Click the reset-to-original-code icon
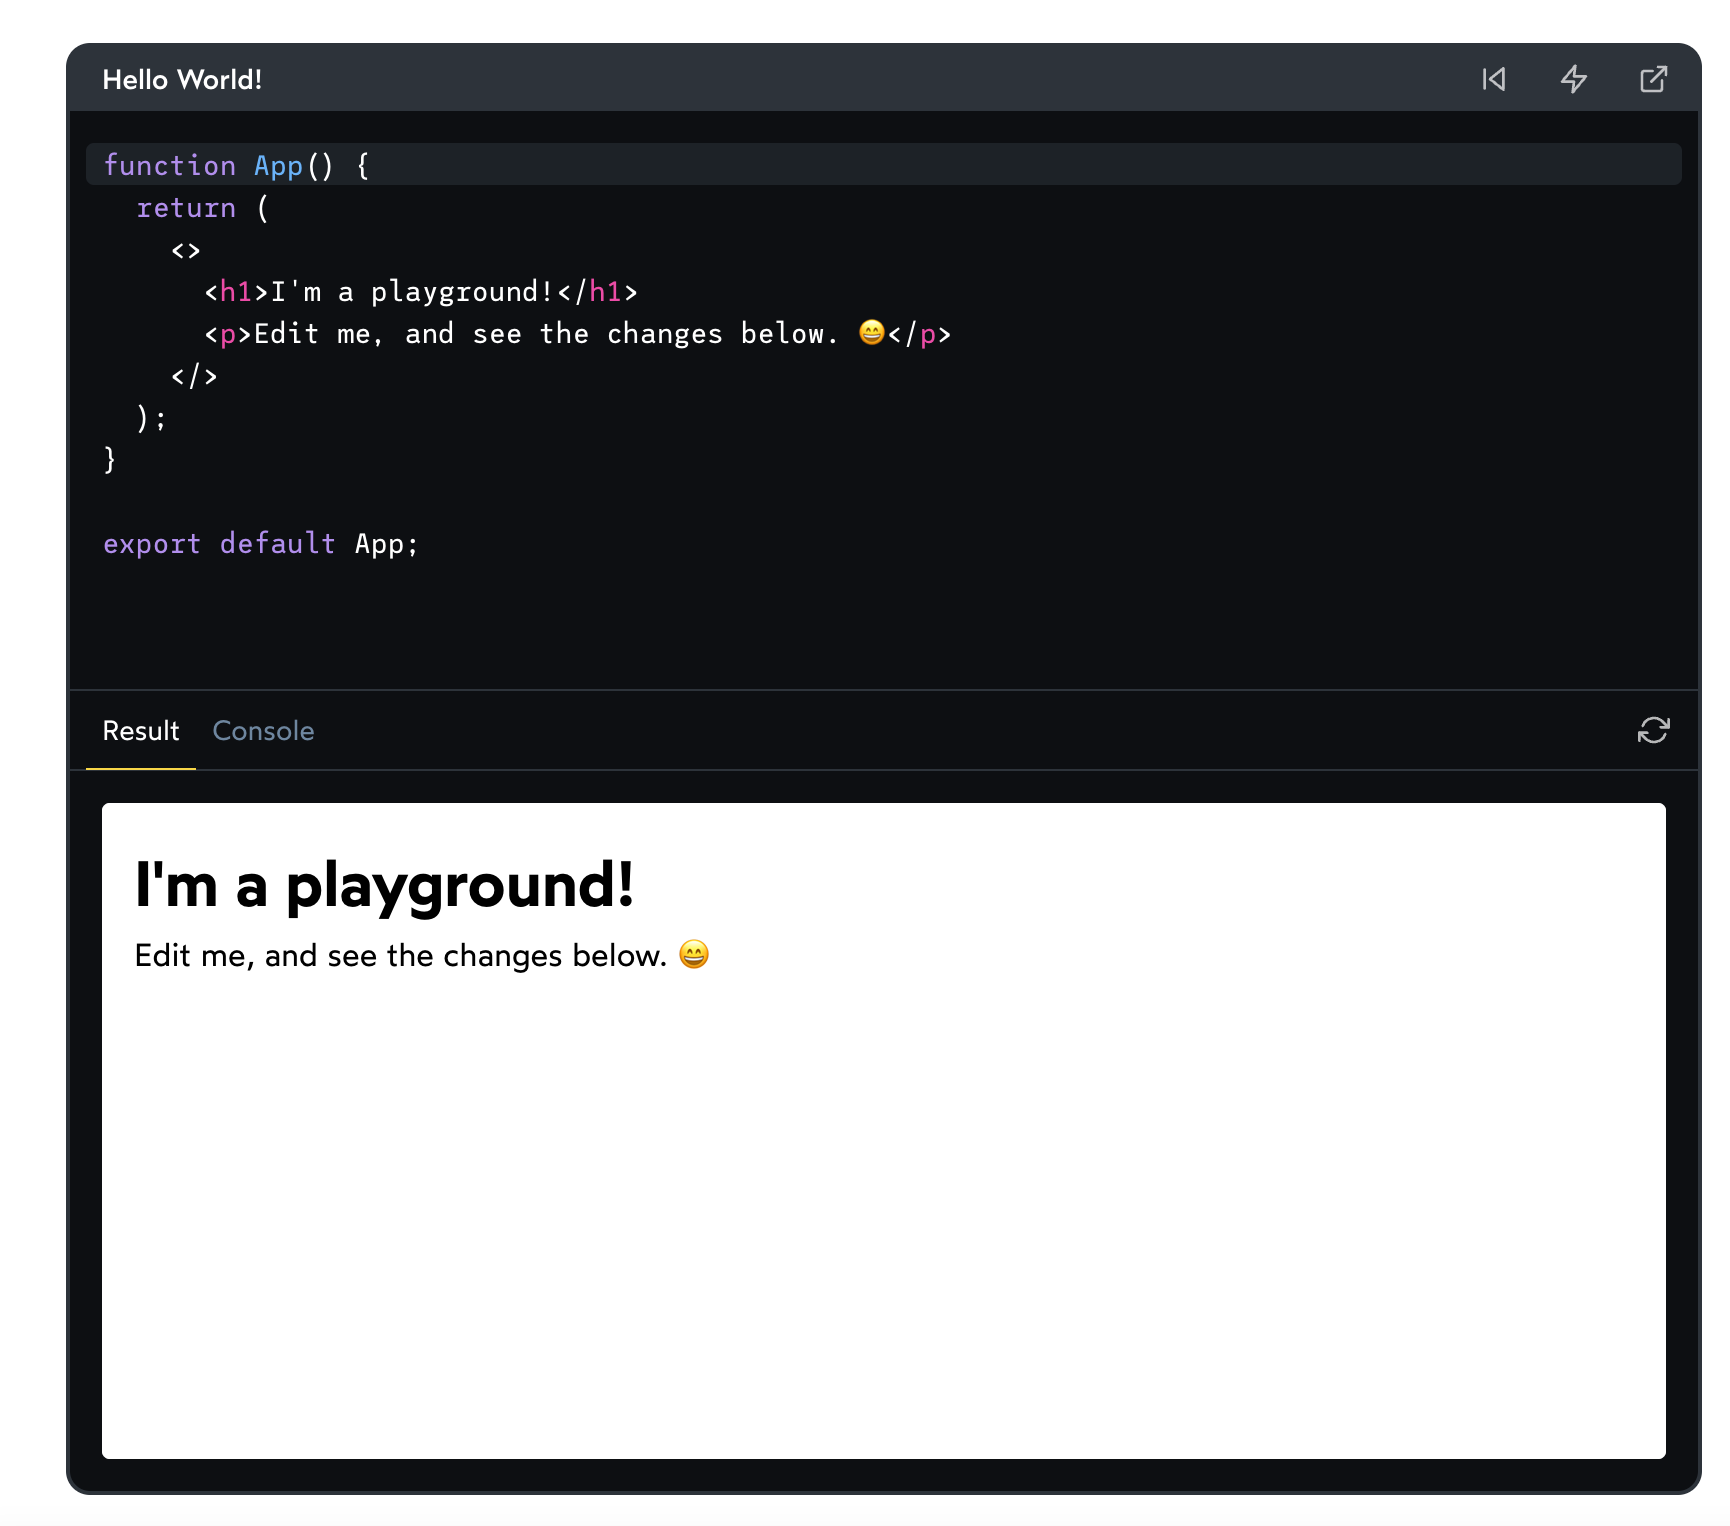The width and height of the screenshot is (1730, 1526). (1494, 79)
